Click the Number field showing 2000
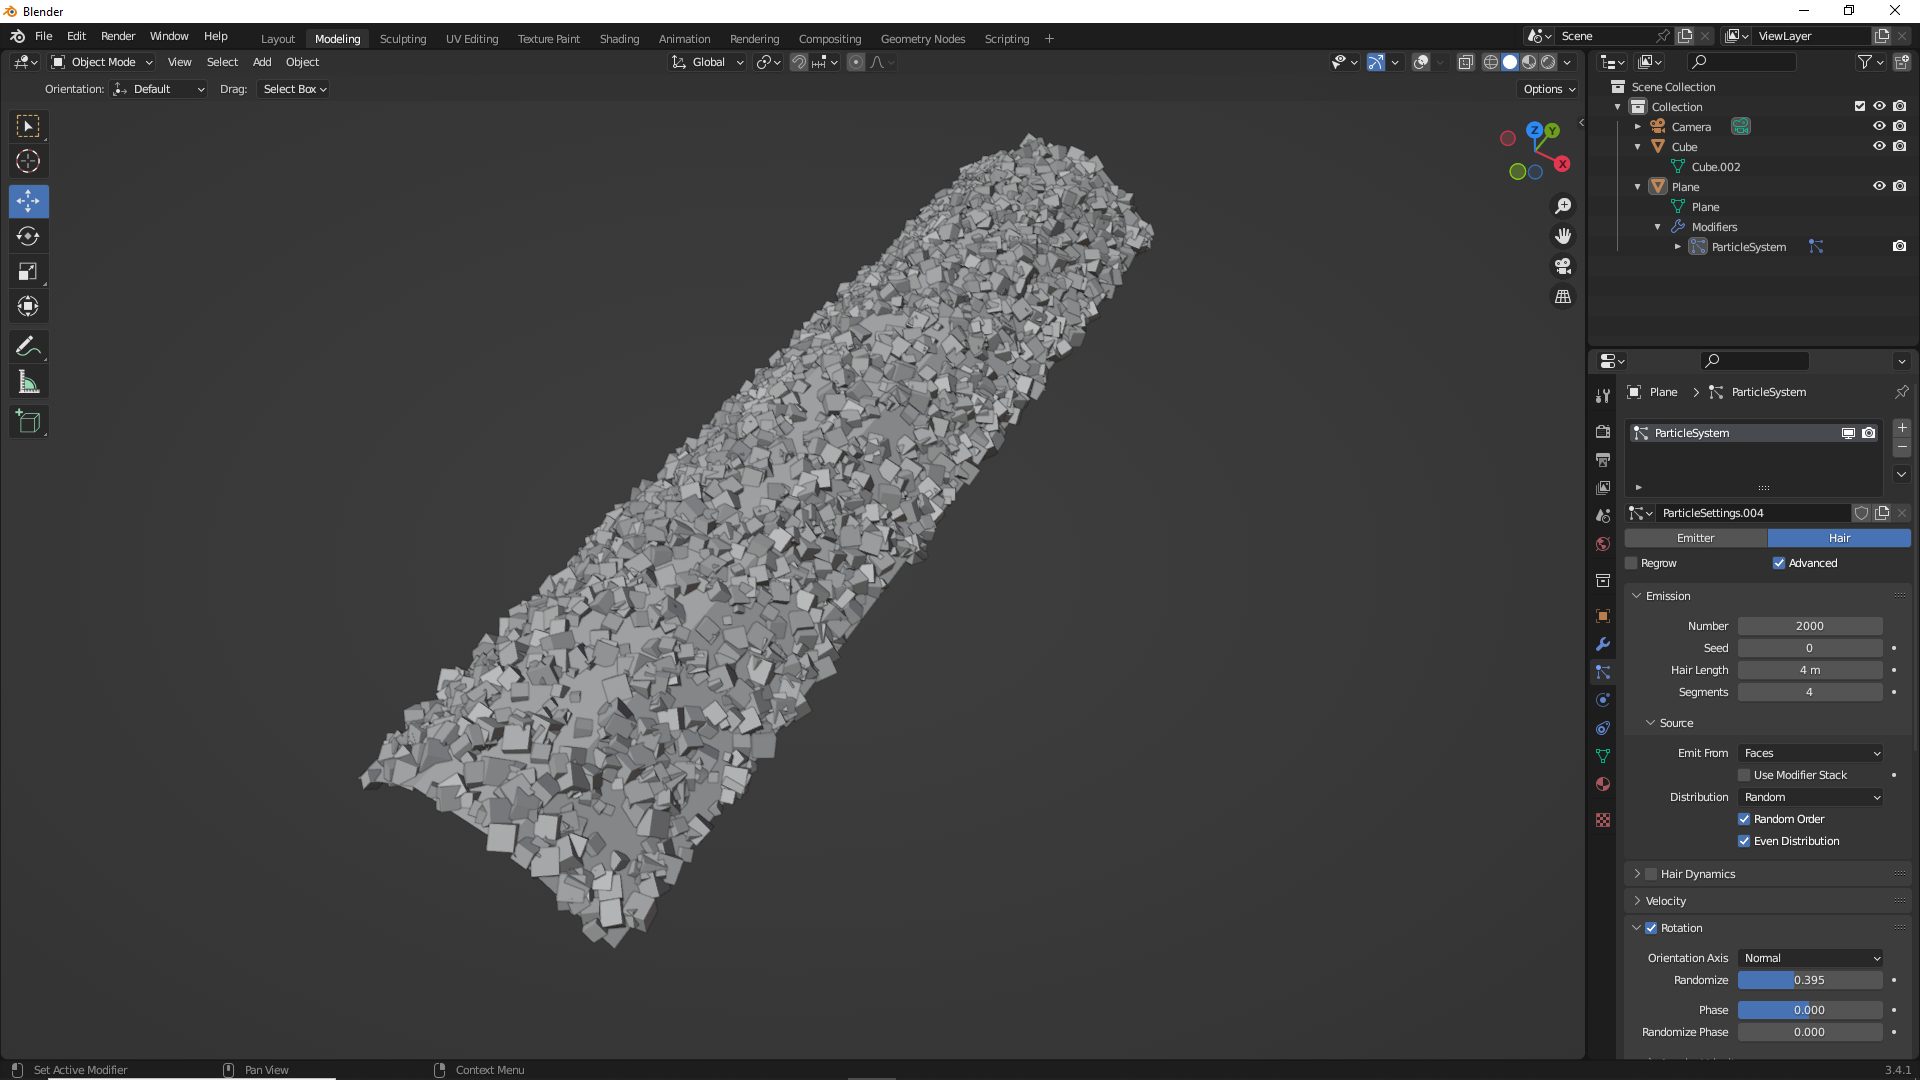 coord(1810,626)
